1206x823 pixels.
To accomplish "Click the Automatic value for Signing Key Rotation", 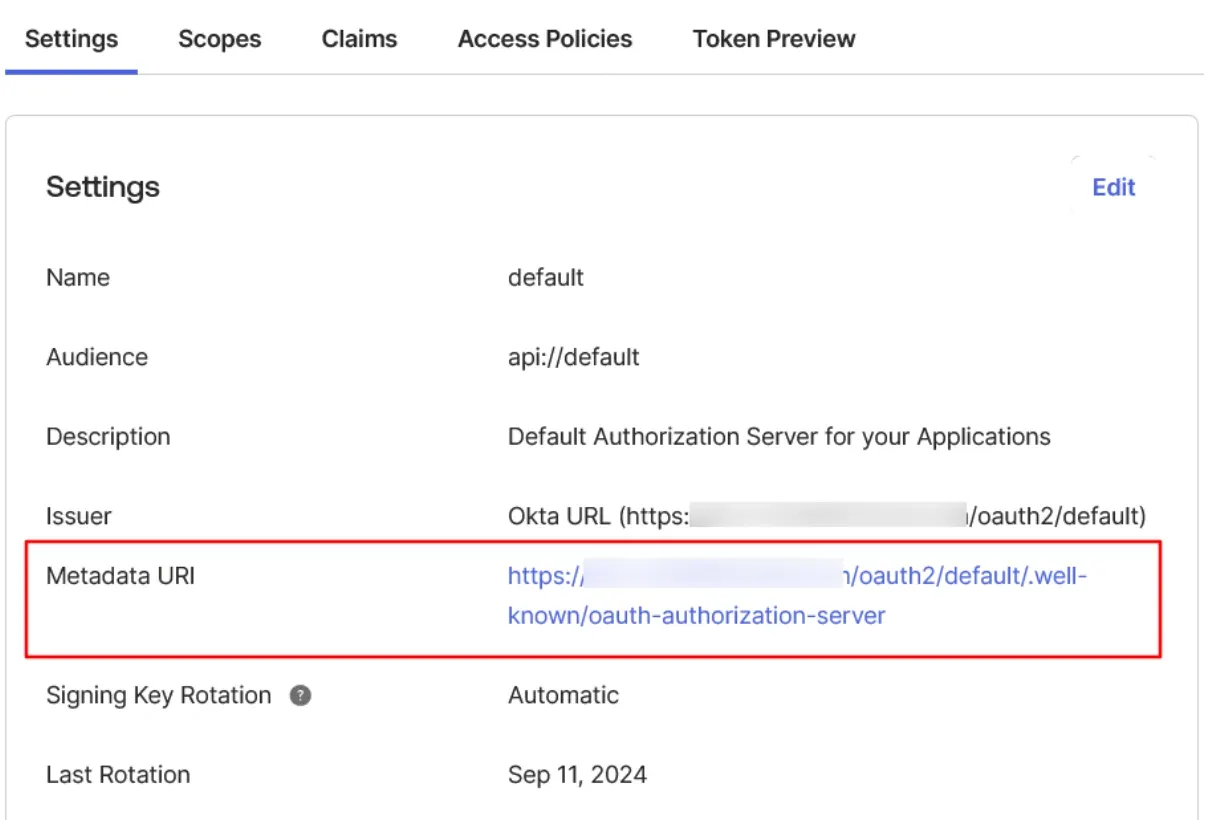I will point(563,696).
